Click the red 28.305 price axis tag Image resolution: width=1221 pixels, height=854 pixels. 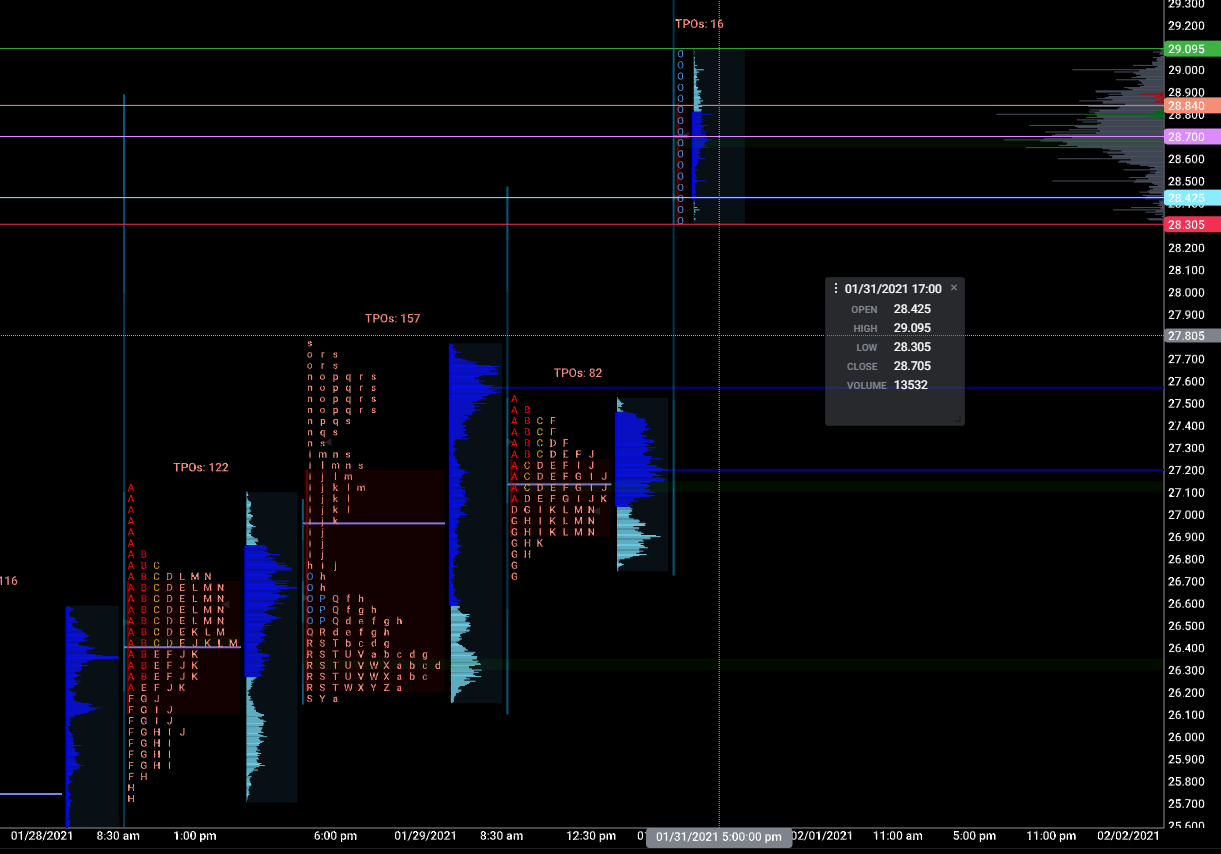[1193, 225]
